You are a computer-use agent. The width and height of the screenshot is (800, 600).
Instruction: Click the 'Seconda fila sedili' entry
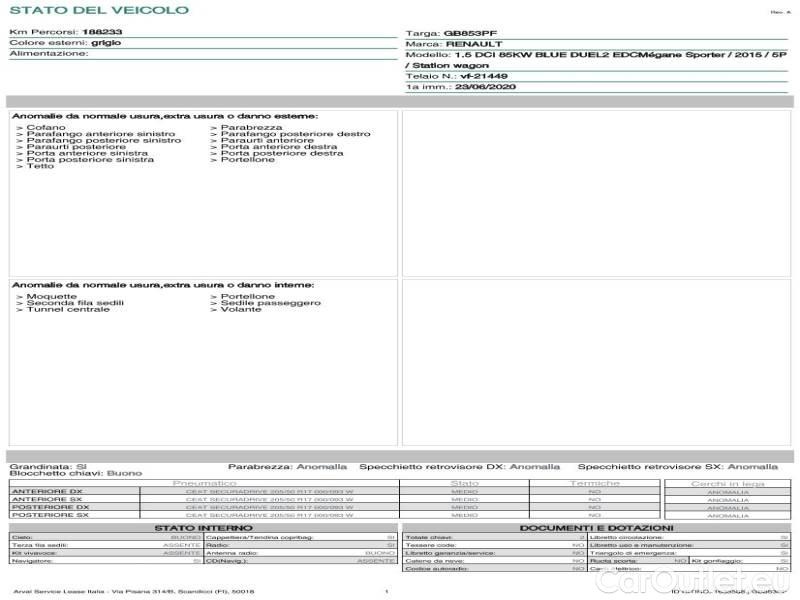point(75,303)
